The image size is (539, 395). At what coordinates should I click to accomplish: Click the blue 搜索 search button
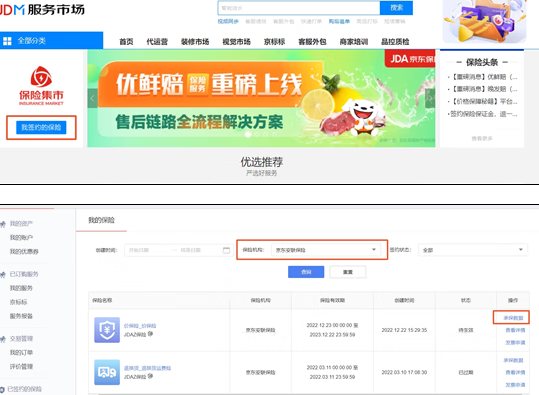[x=396, y=8]
